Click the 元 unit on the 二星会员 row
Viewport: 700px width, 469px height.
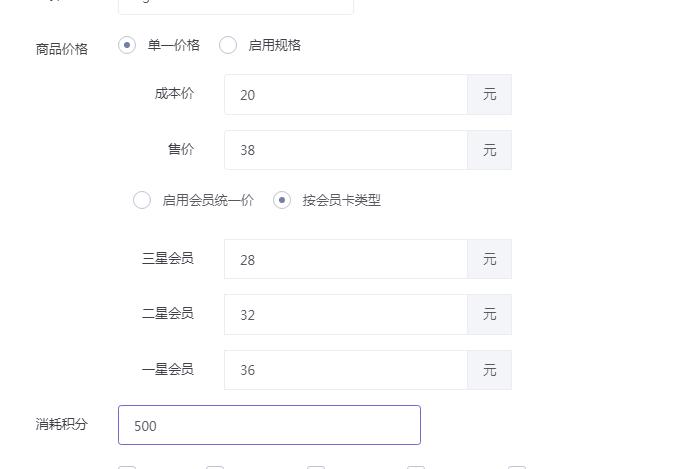(x=489, y=315)
